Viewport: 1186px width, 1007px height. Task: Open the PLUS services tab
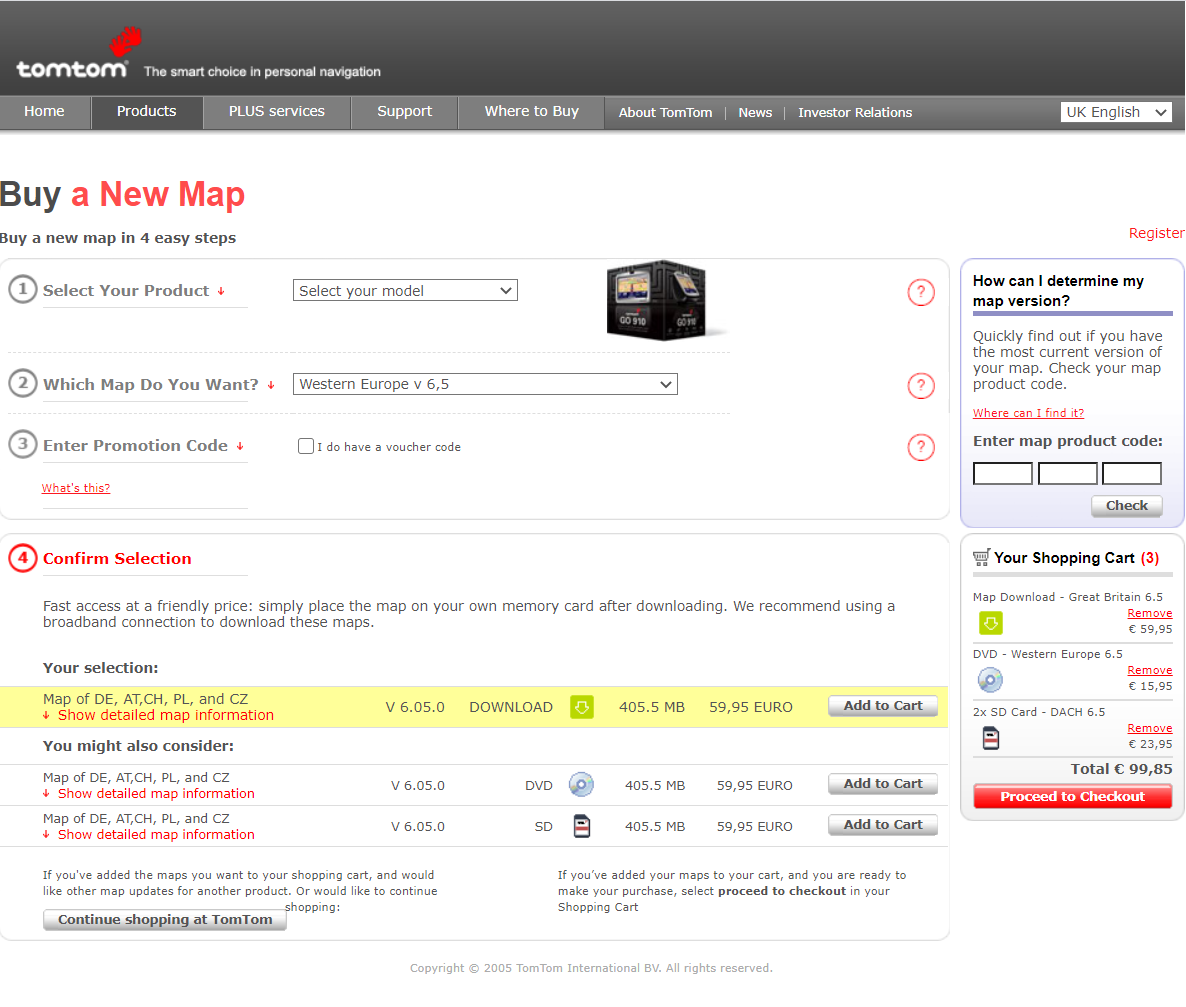[x=277, y=112]
